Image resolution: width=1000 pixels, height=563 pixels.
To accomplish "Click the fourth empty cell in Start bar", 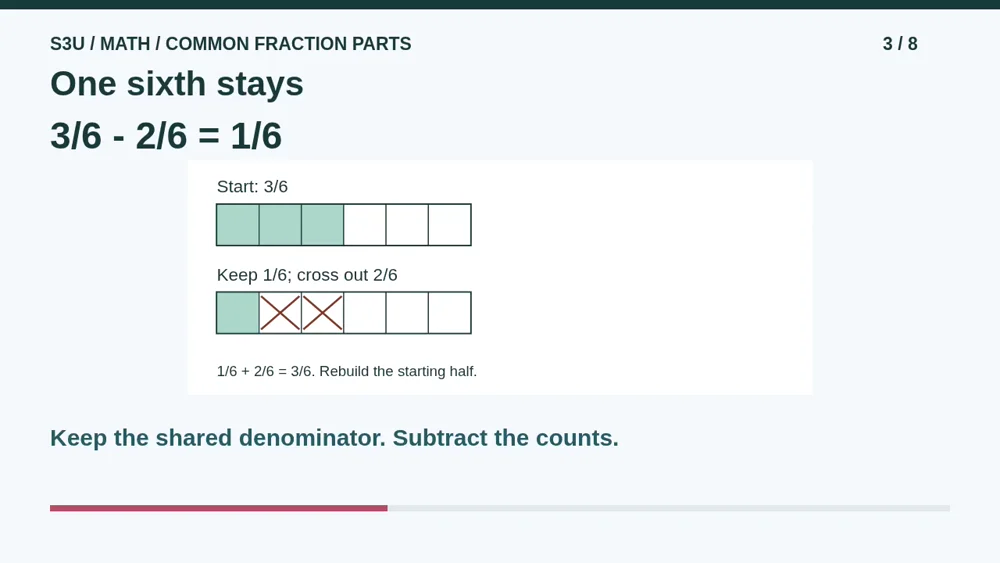I will 365,225.
